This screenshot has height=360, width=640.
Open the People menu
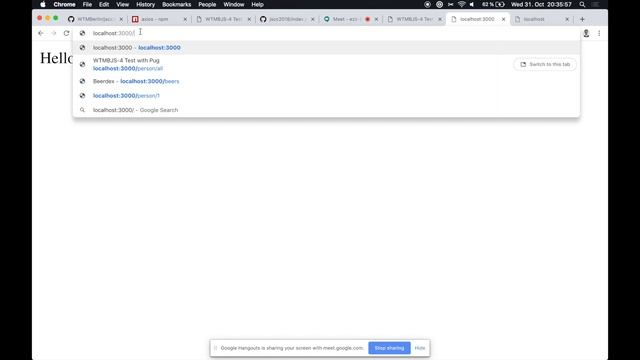207,4
